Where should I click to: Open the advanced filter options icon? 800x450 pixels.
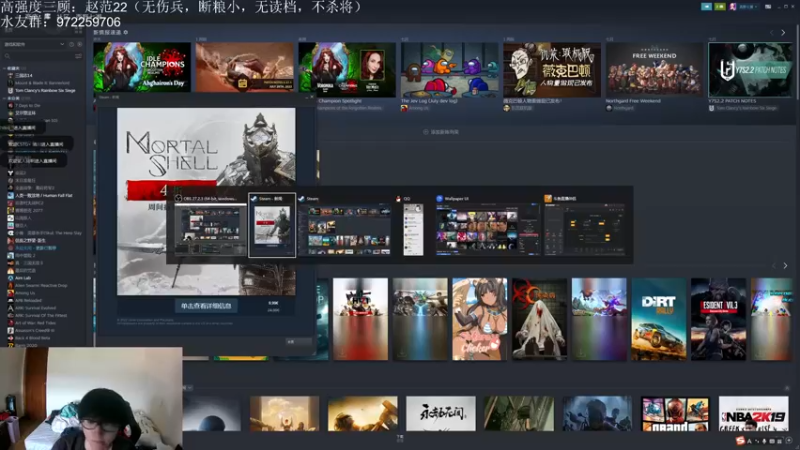pos(79,56)
